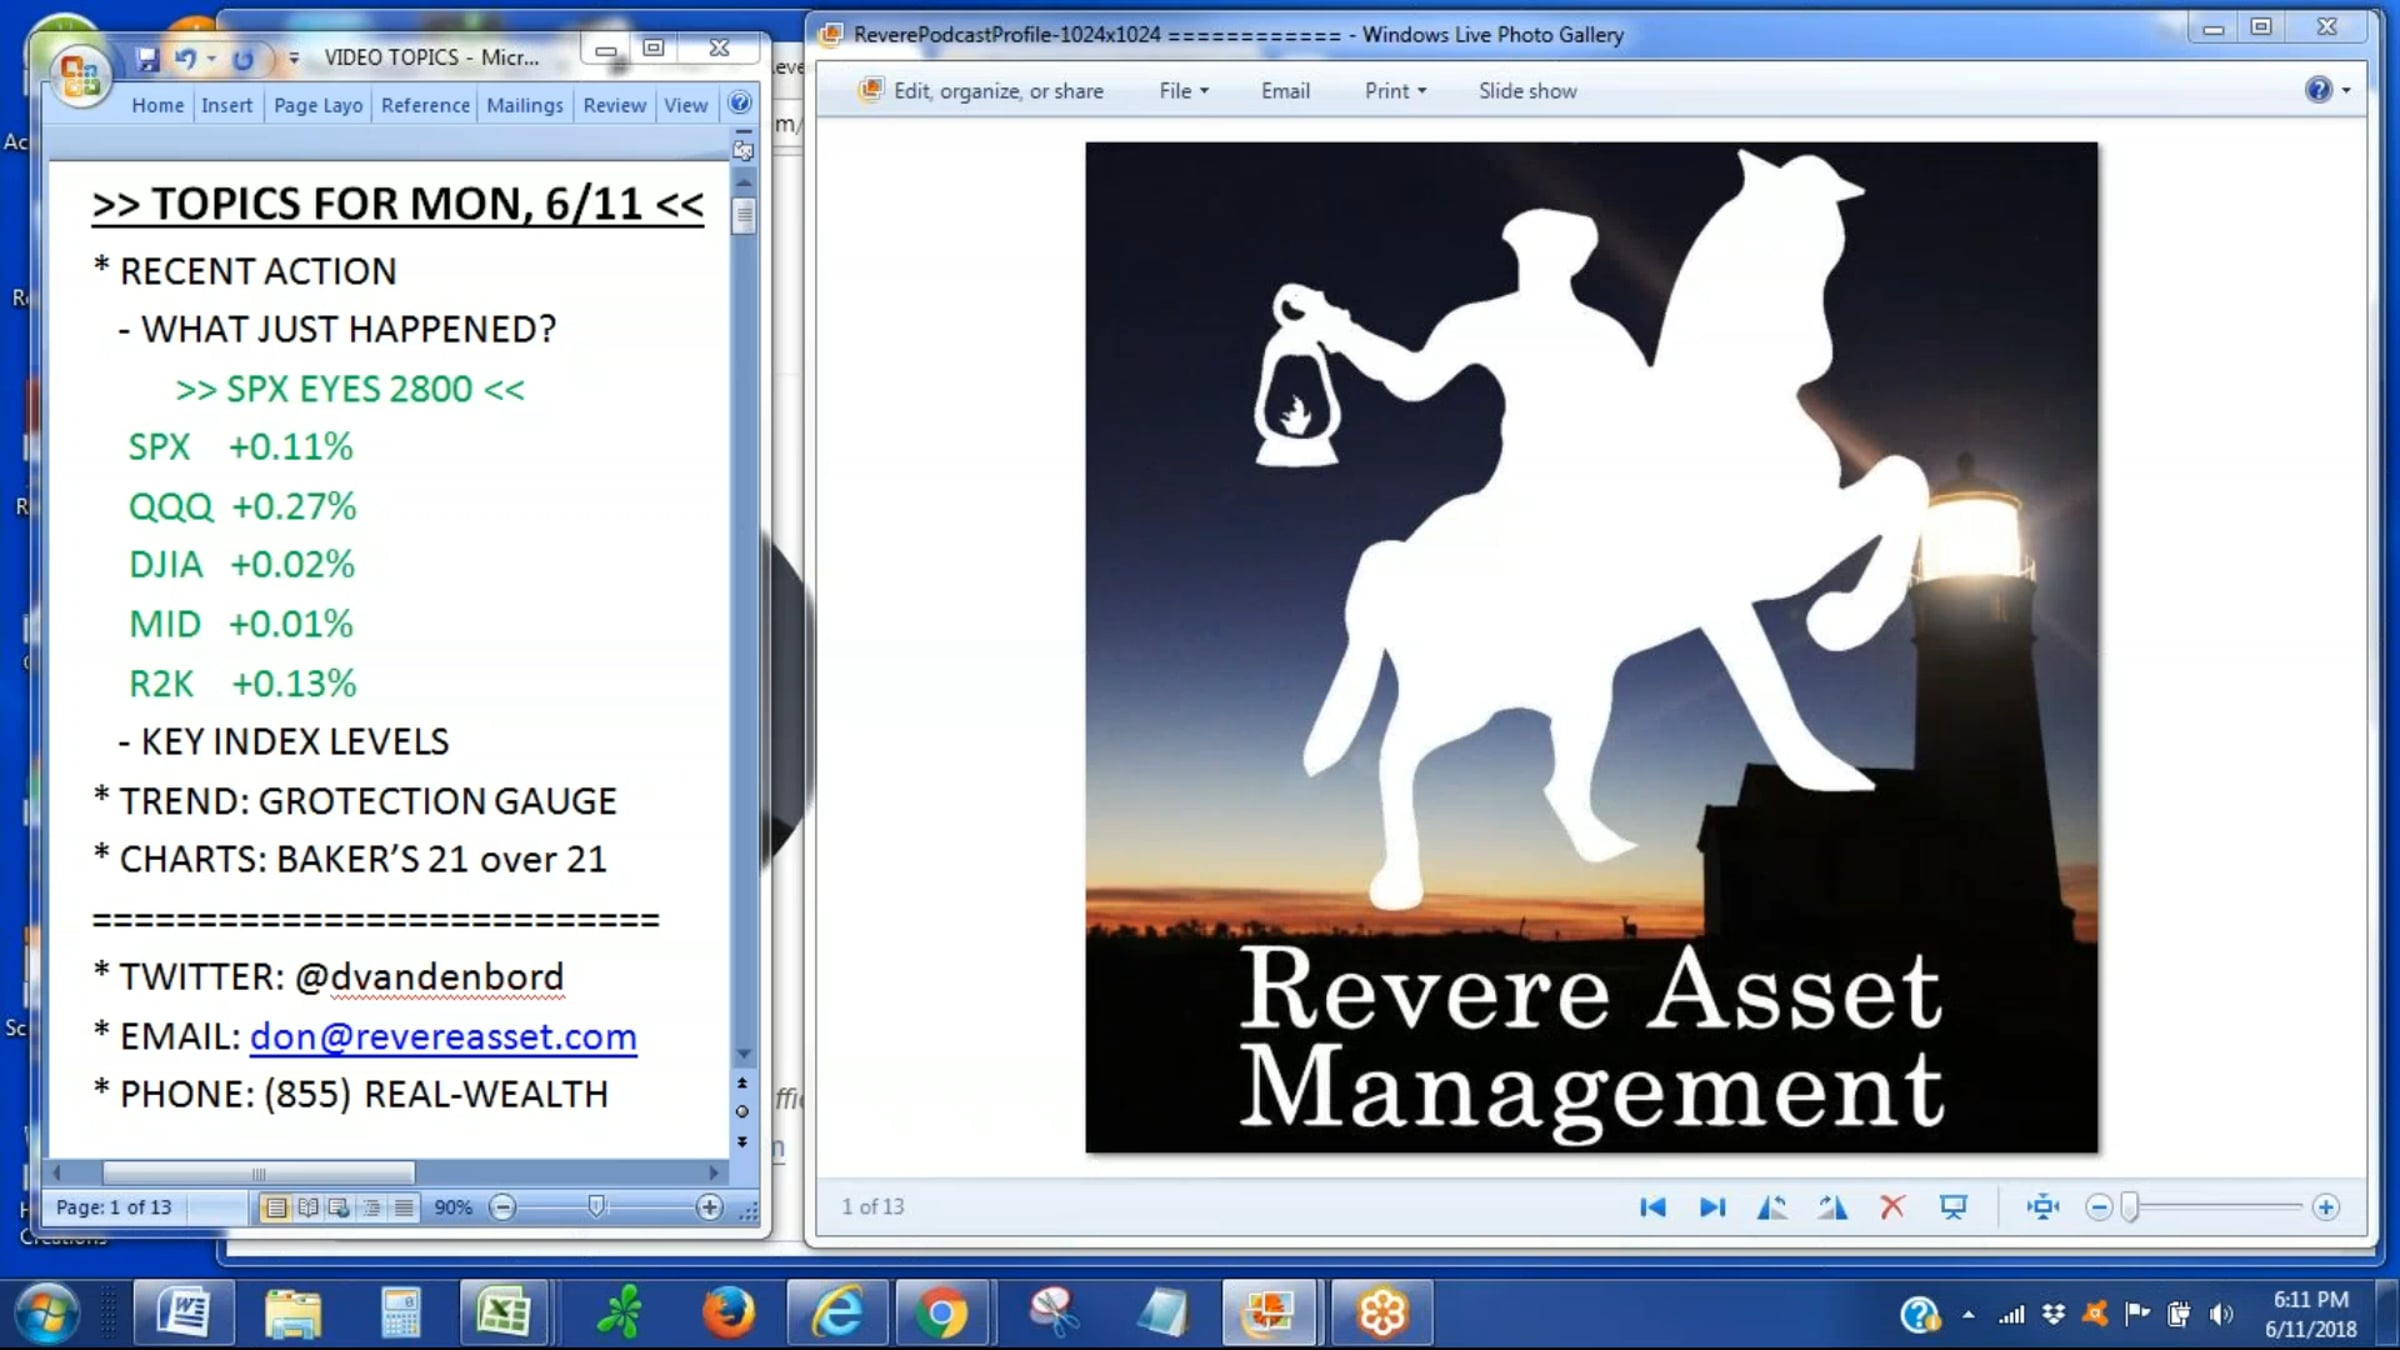Screen dimensions: 2400x1350
Task: Select the Mailings ribbon tab
Action: [x=524, y=105]
